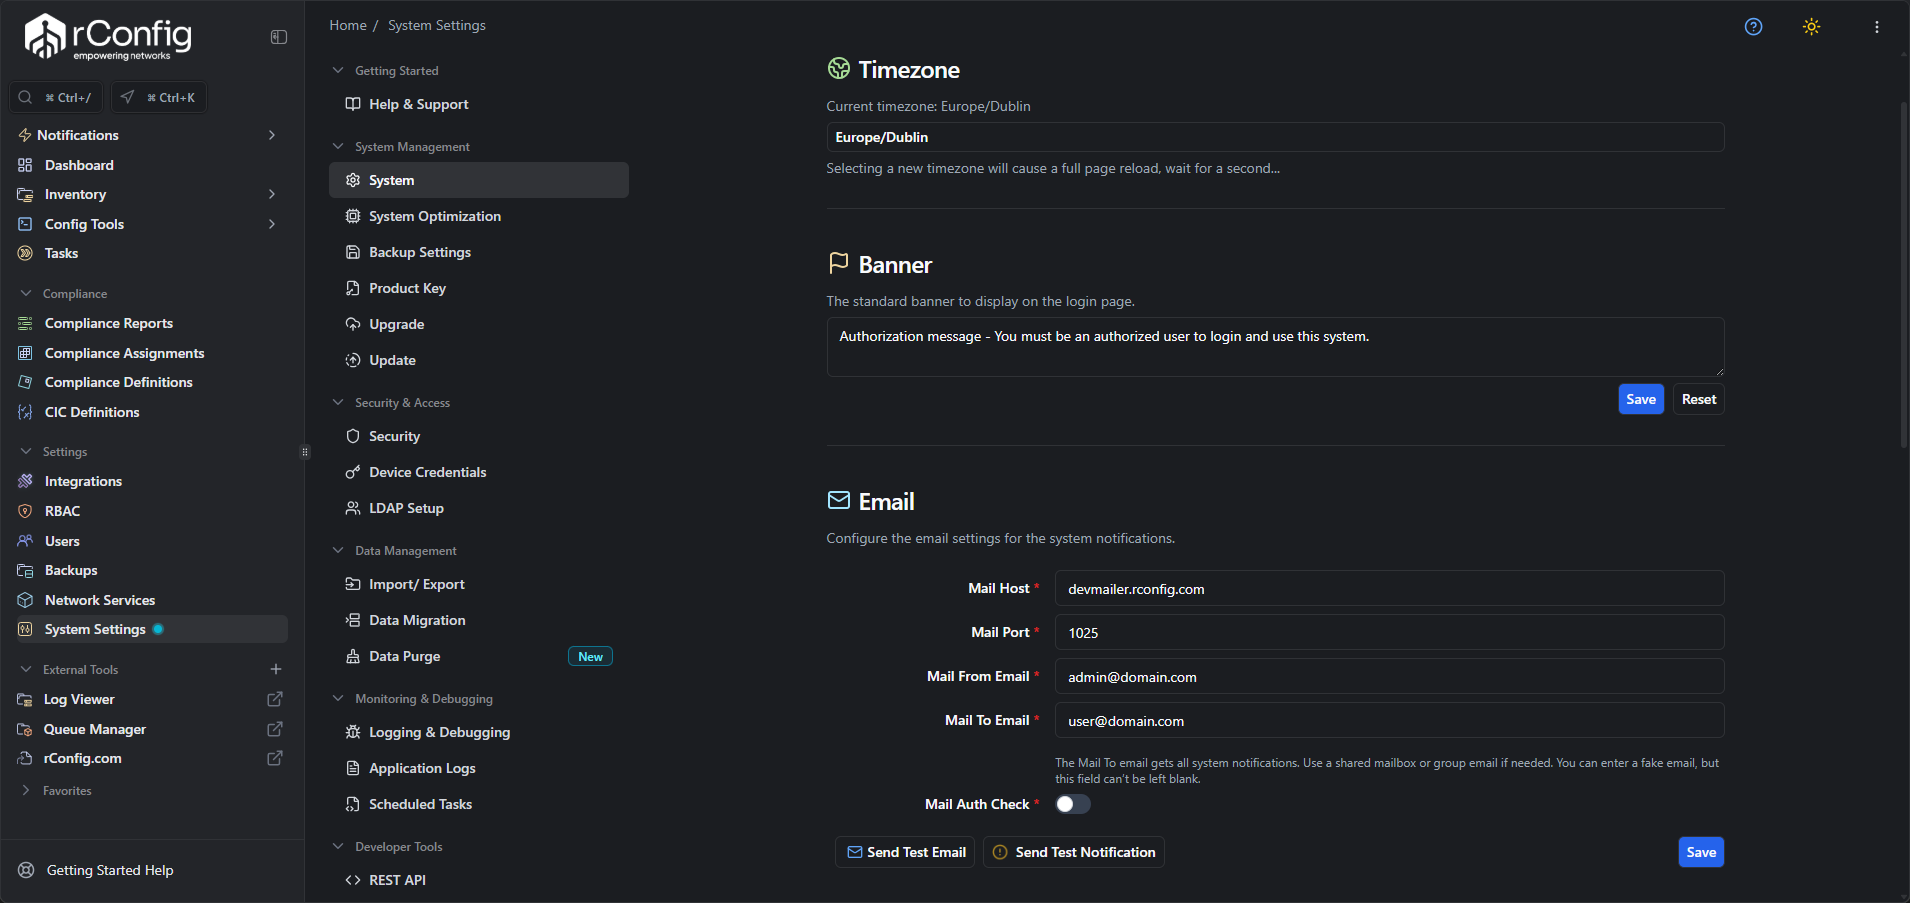Toggle light mode with the sun icon
This screenshot has width=1910, height=903.
(1812, 27)
